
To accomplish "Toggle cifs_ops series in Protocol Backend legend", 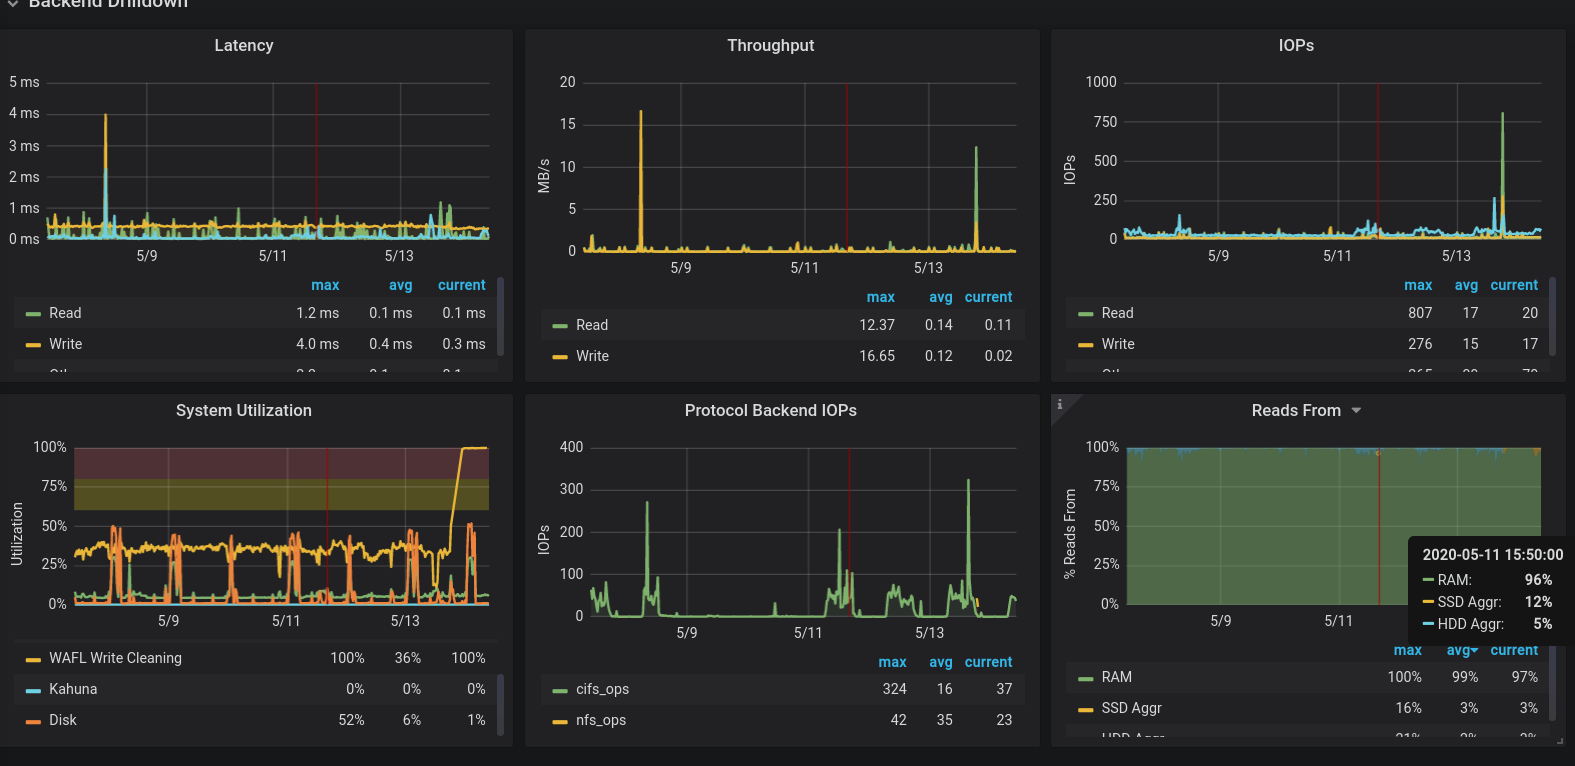I will [x=602, y=689].
